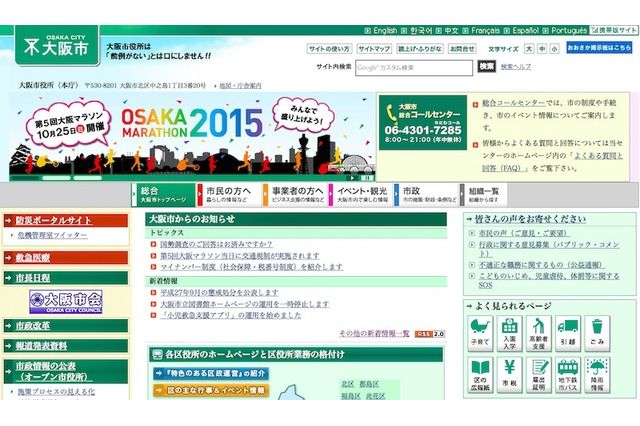Switch language to English
This screenshot has height=426, width=640.
(385, 30)
